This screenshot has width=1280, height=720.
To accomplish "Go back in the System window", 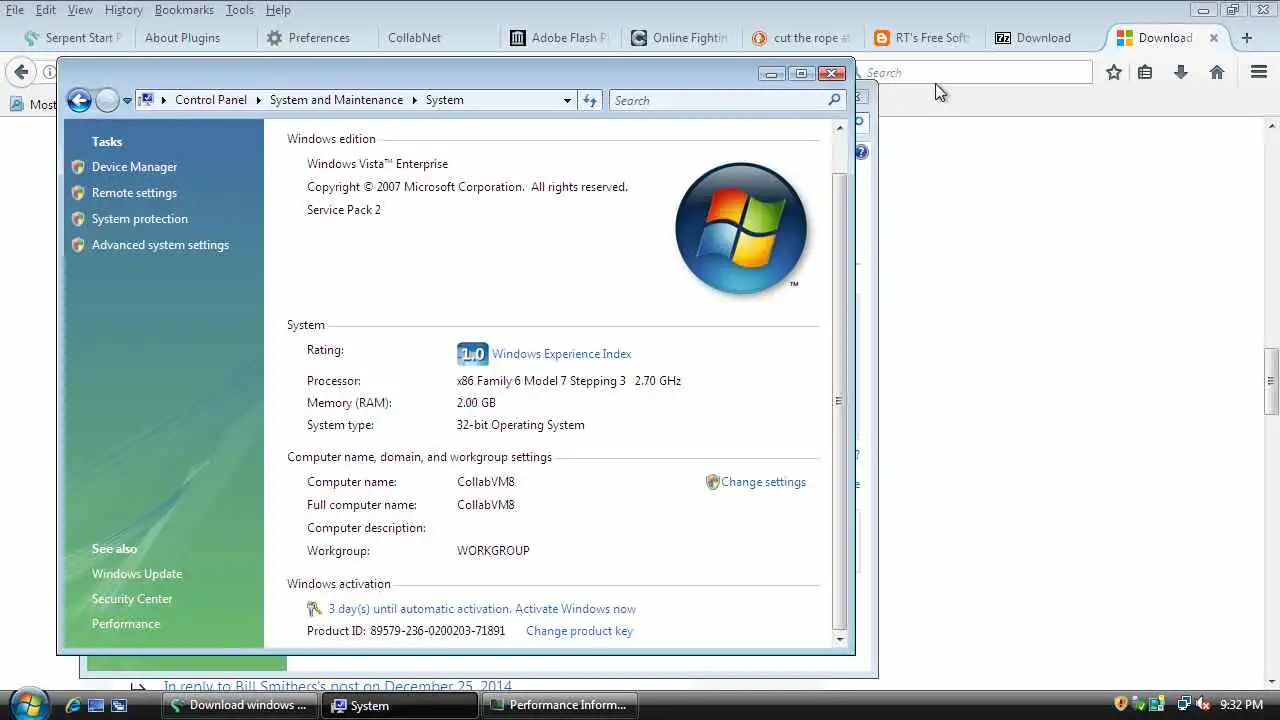I will coord(79,100).
